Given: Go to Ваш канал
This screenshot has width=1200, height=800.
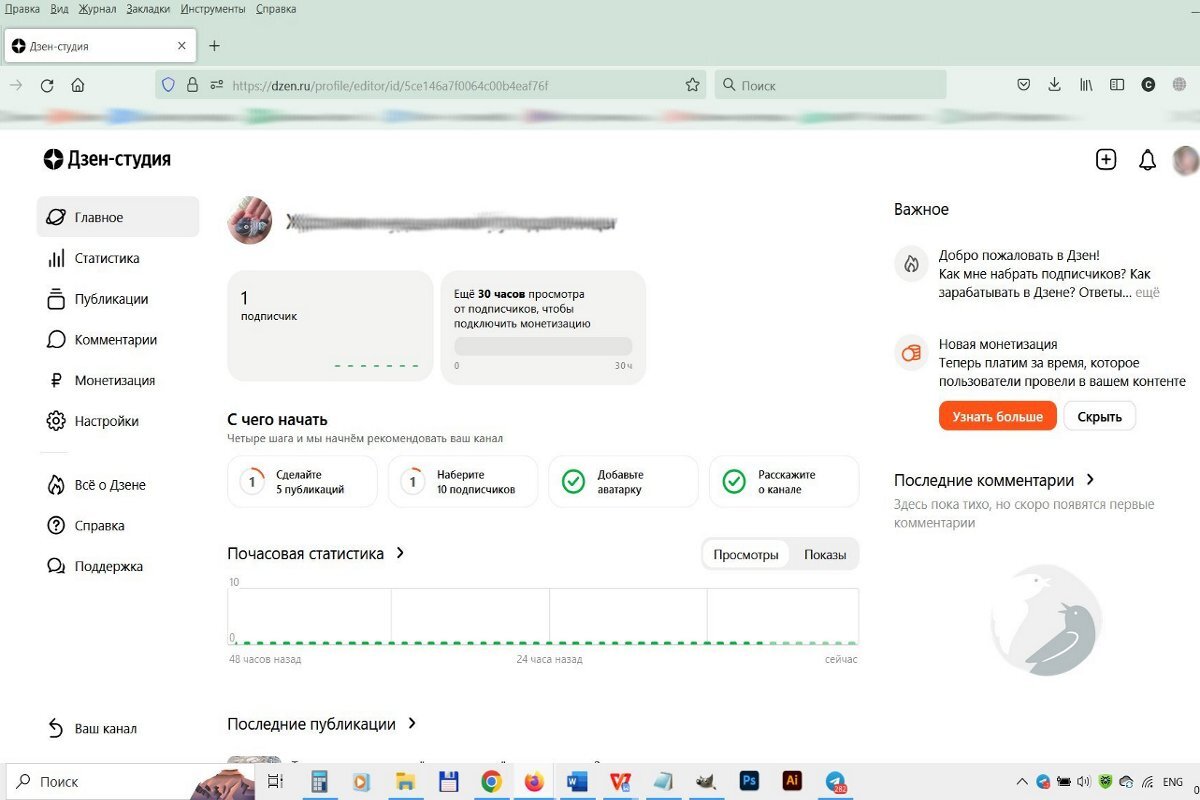Looking at the screenshot, I should click(x=93, y=729).
